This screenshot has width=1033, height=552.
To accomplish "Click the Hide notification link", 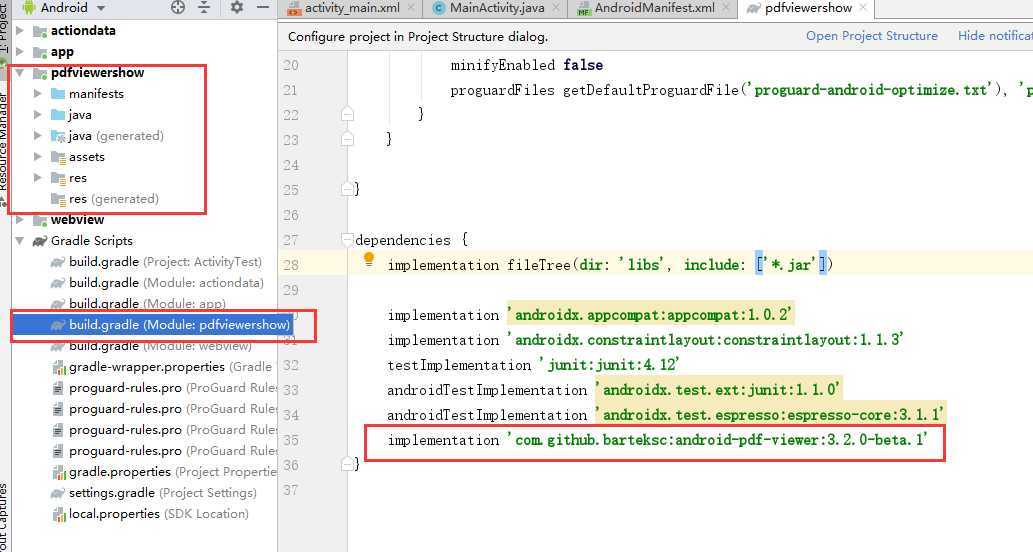I will click(995, 36).
